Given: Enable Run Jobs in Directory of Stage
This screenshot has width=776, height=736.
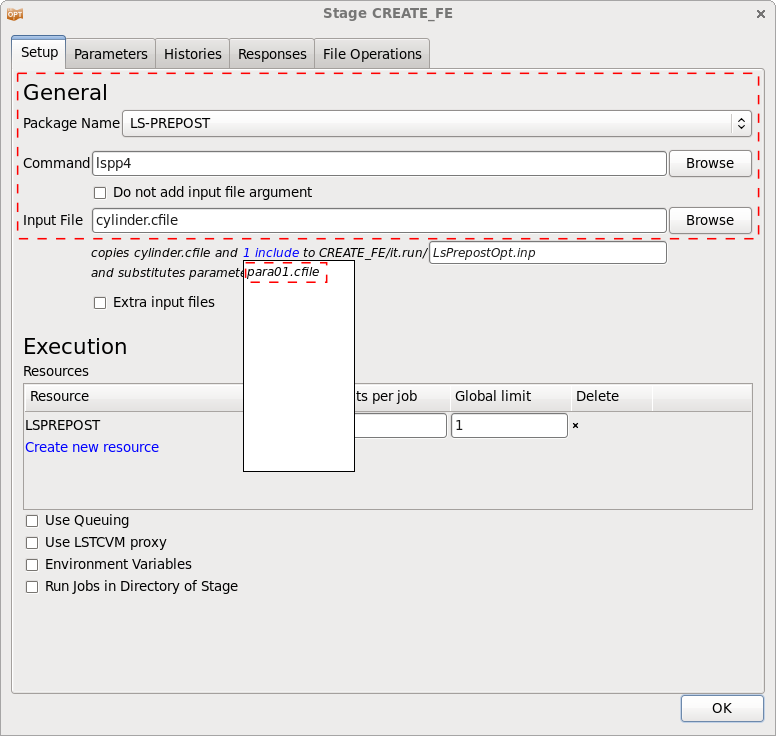Looking at the screenshot, I should point(32,587).
